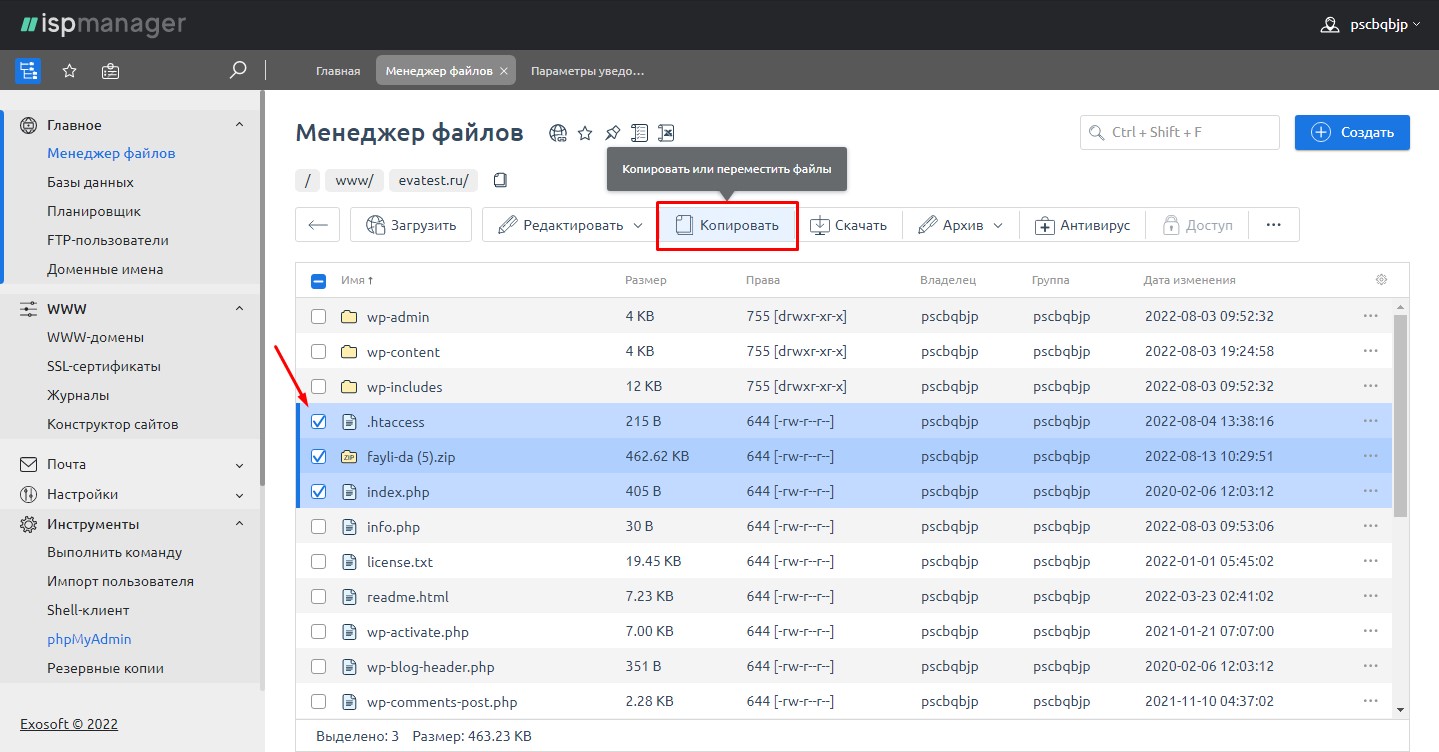Click the Excel export icon near title
Viewport: 1439px width, 752px height.
click(x=667, y=133)
